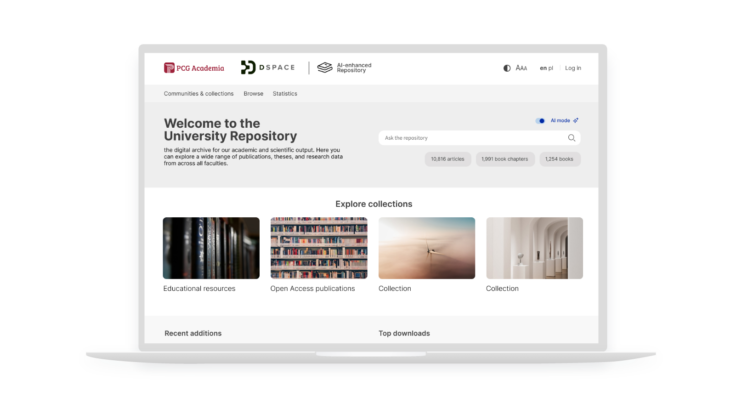The image size is (742, 408).
Task: Click the AI mode sparkle icon
Action: click(x=576, y=120)
